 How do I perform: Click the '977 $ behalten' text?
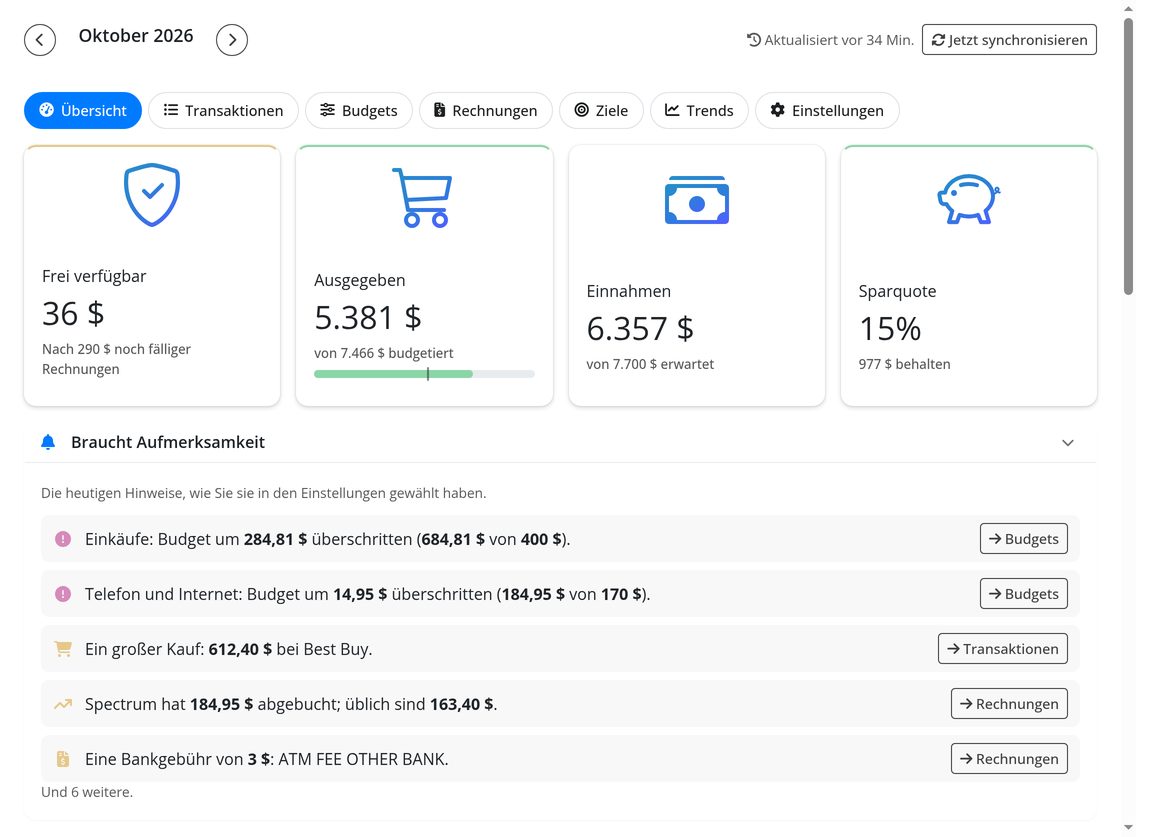click(905, 364)
